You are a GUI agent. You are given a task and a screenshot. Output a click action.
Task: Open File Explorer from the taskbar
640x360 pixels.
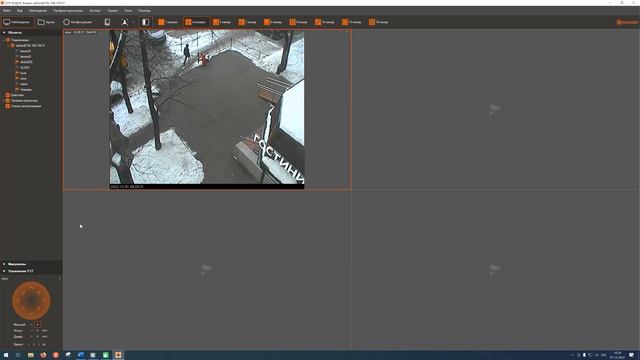click(31, 355)
